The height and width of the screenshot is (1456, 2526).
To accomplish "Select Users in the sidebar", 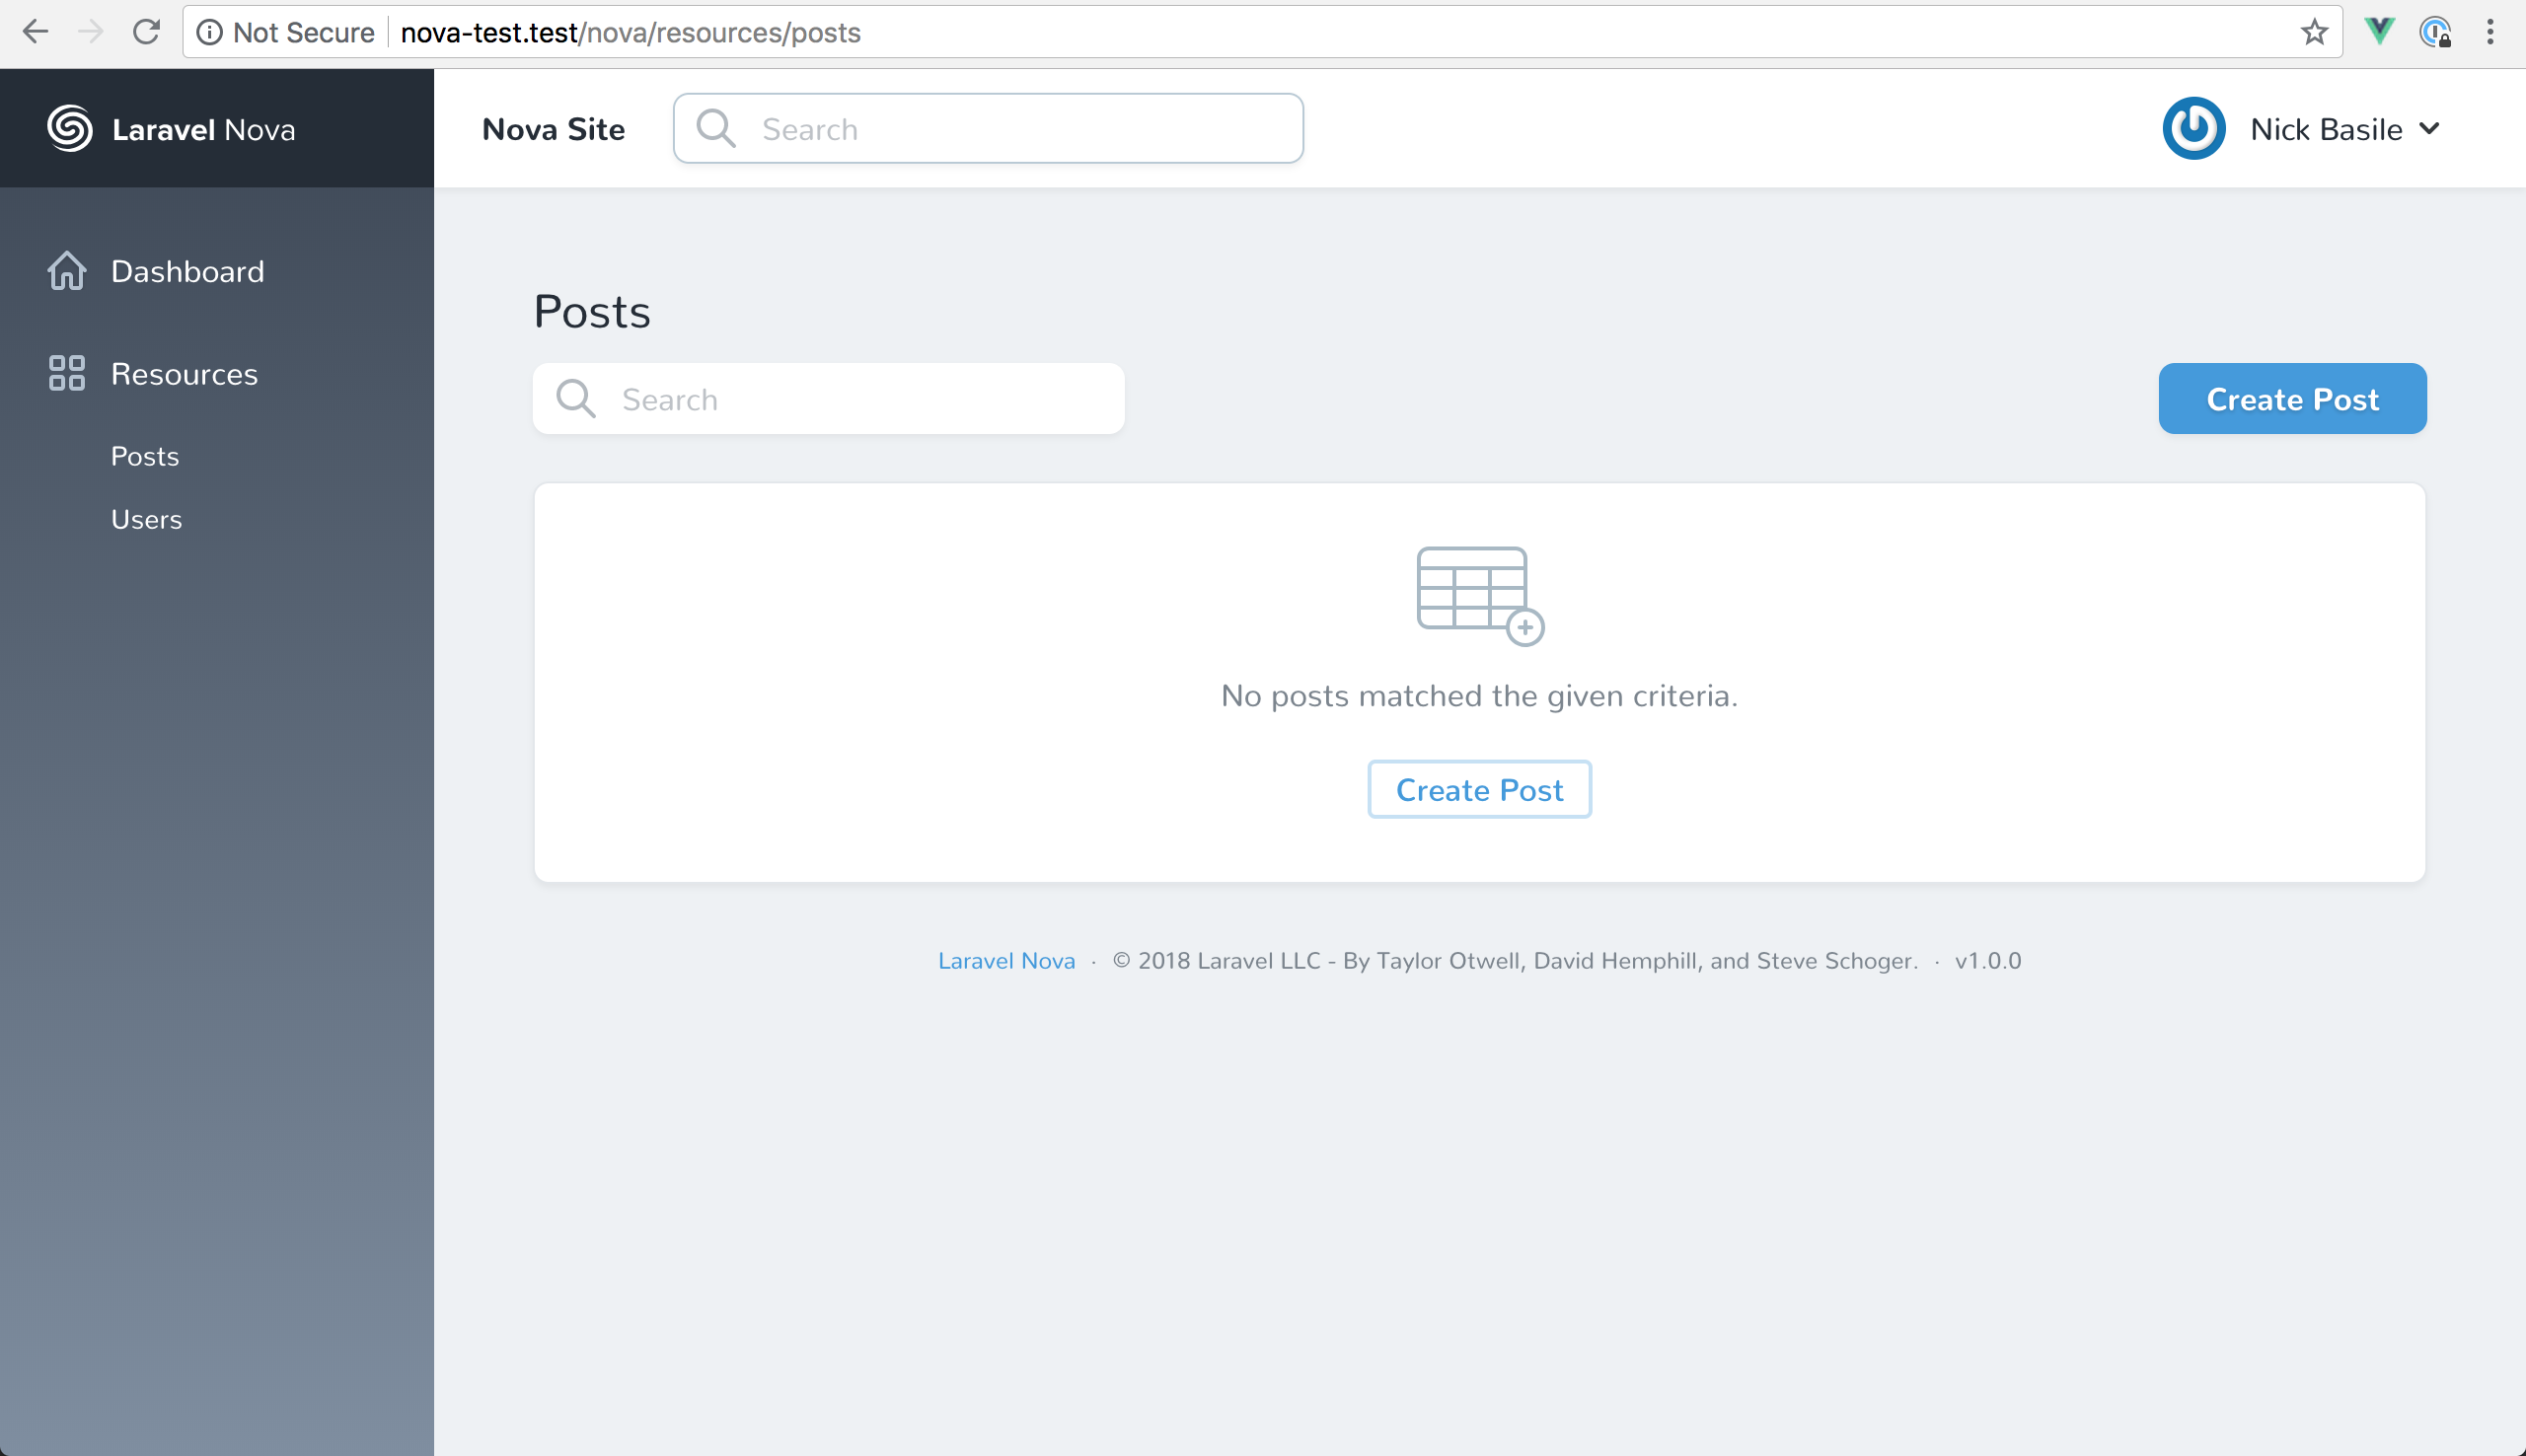I will (146, 519).
